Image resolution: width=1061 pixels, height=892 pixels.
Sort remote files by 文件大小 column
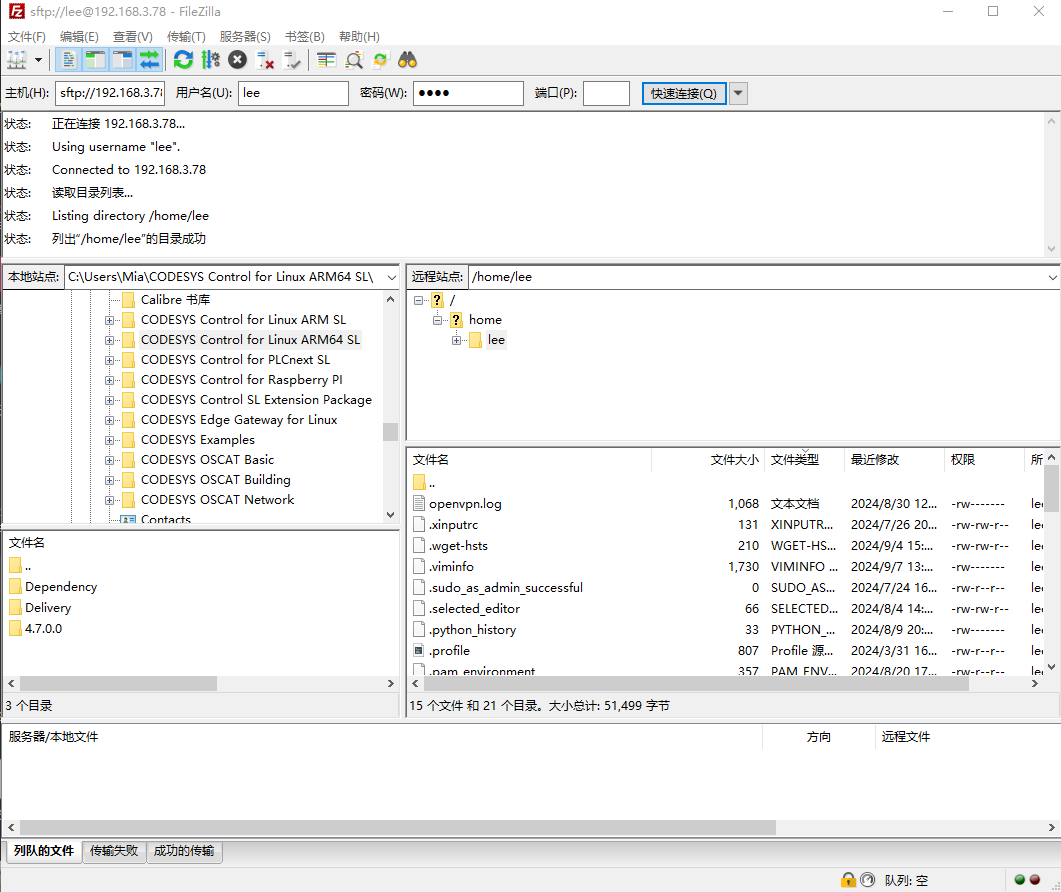click(708, 460)
